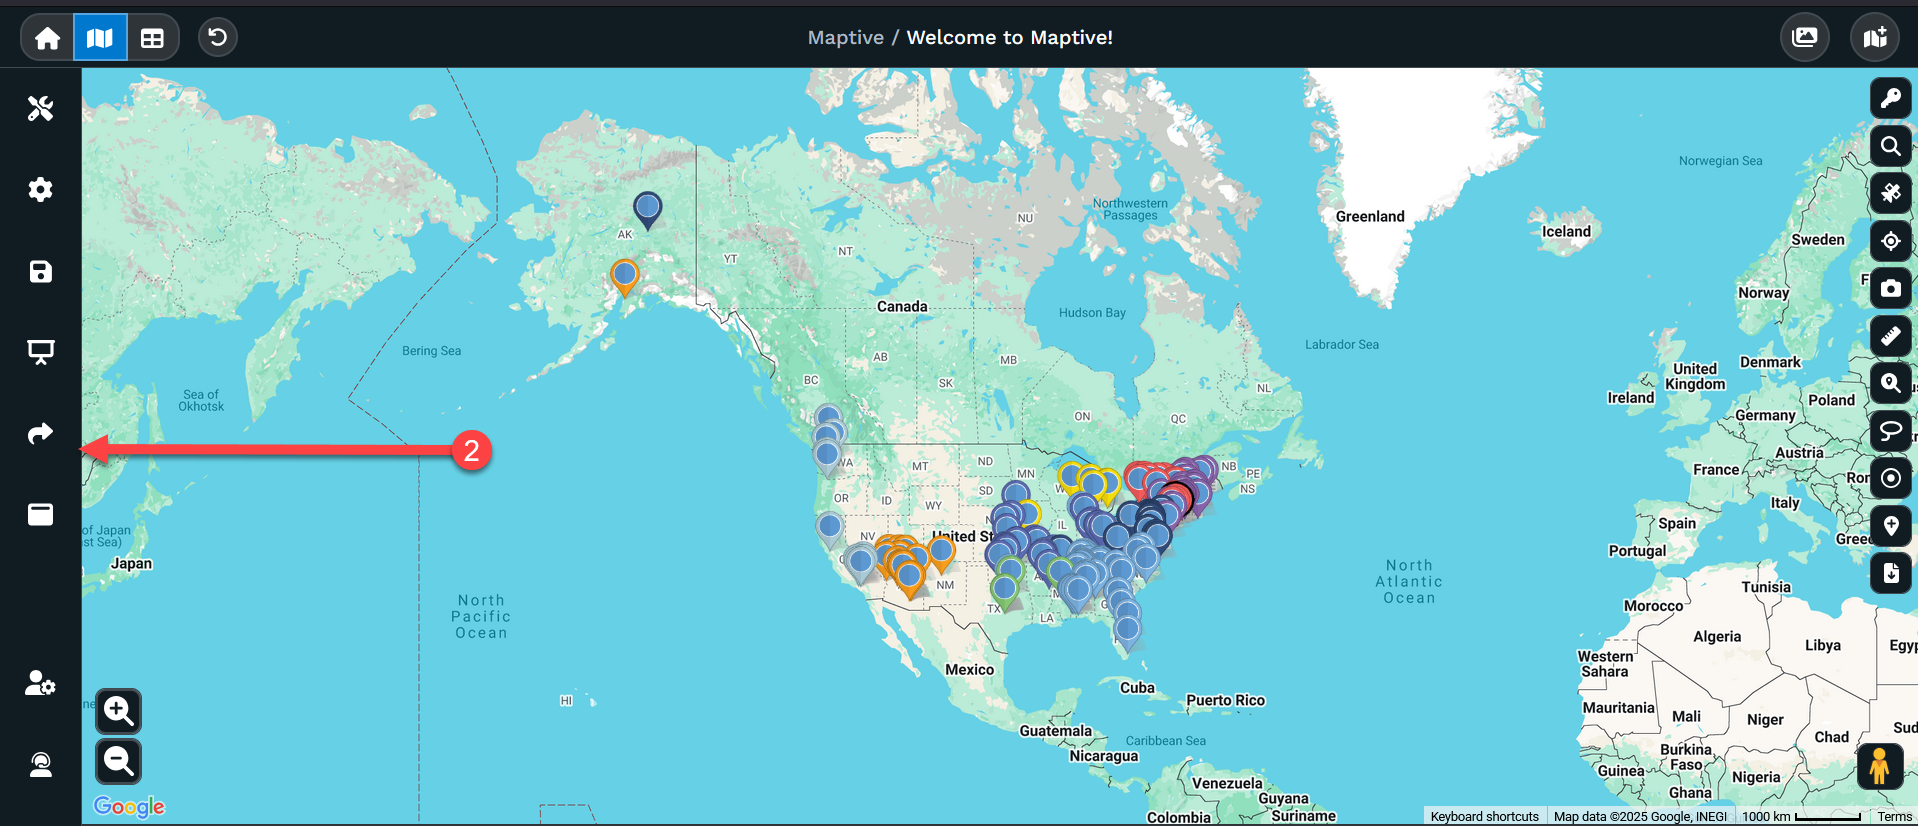The height and width of the screenshot is (826, 1918).
Task: Open the search magnifier tool
Action: tap(1891, 146)
